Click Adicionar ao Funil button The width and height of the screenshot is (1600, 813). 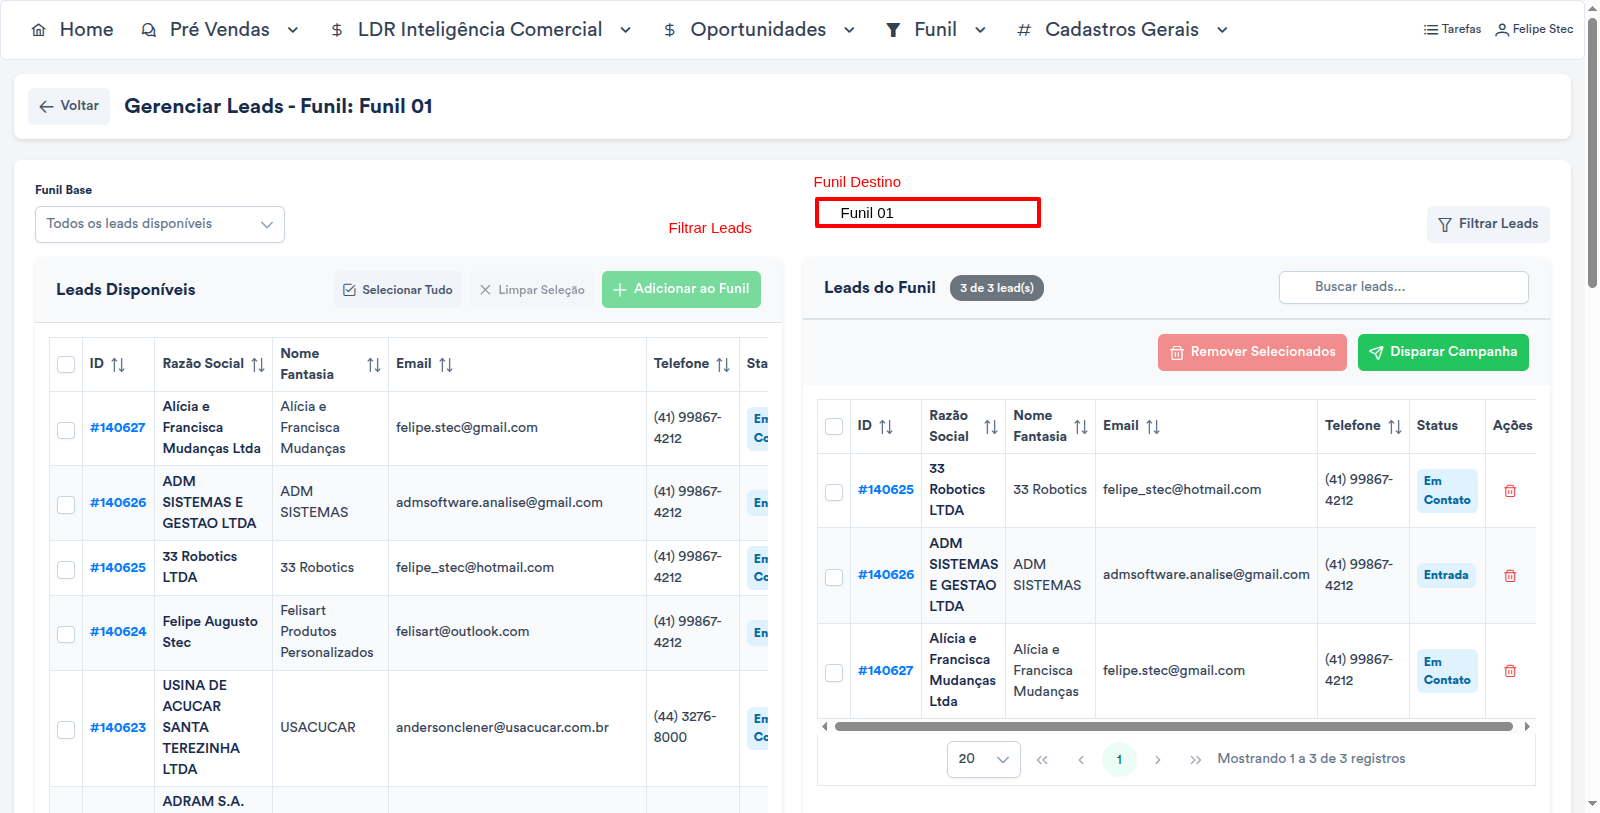(x=681, y=289)
